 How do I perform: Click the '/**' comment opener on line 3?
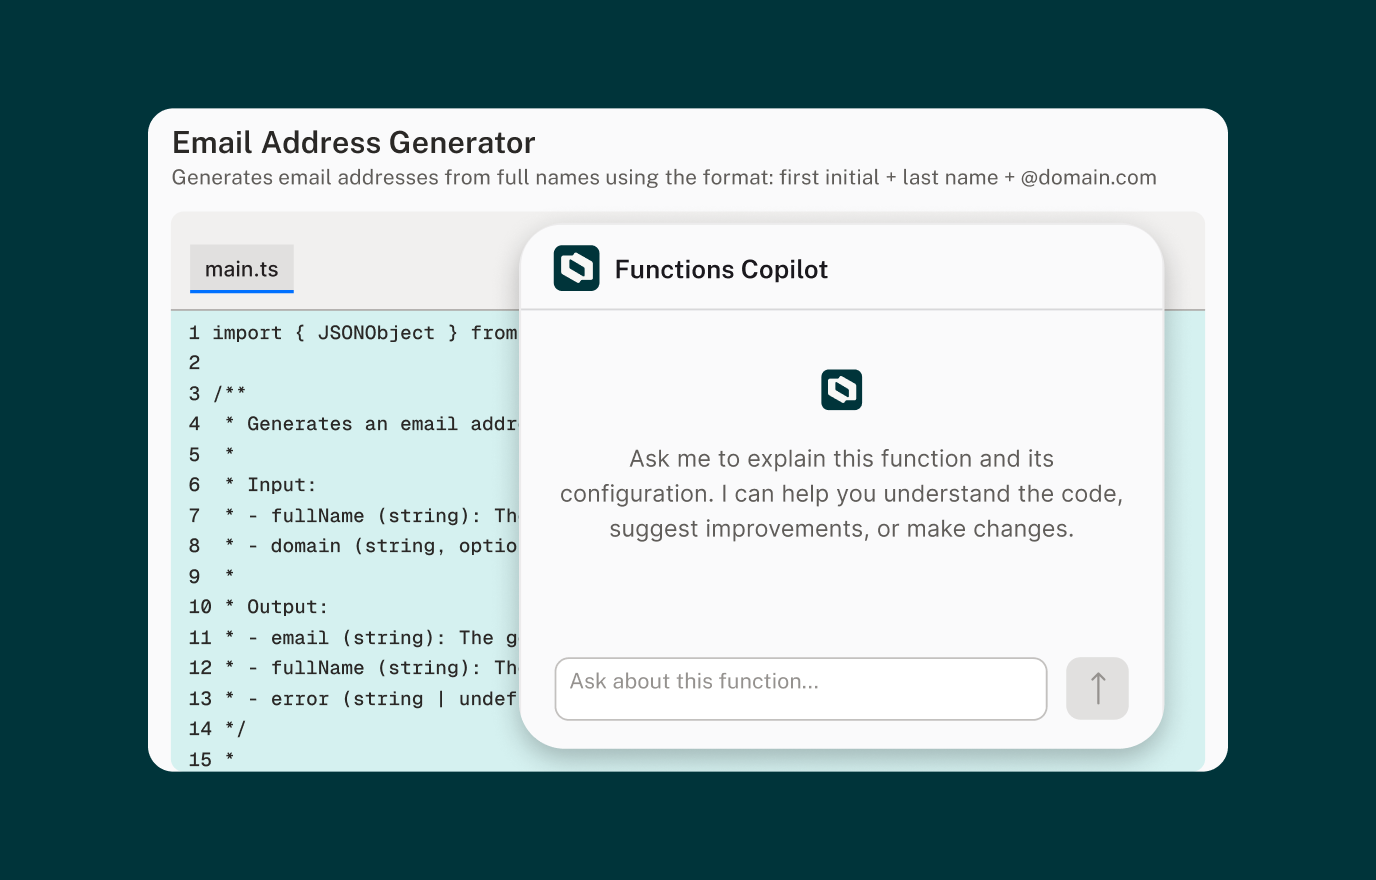click(229, 394)
